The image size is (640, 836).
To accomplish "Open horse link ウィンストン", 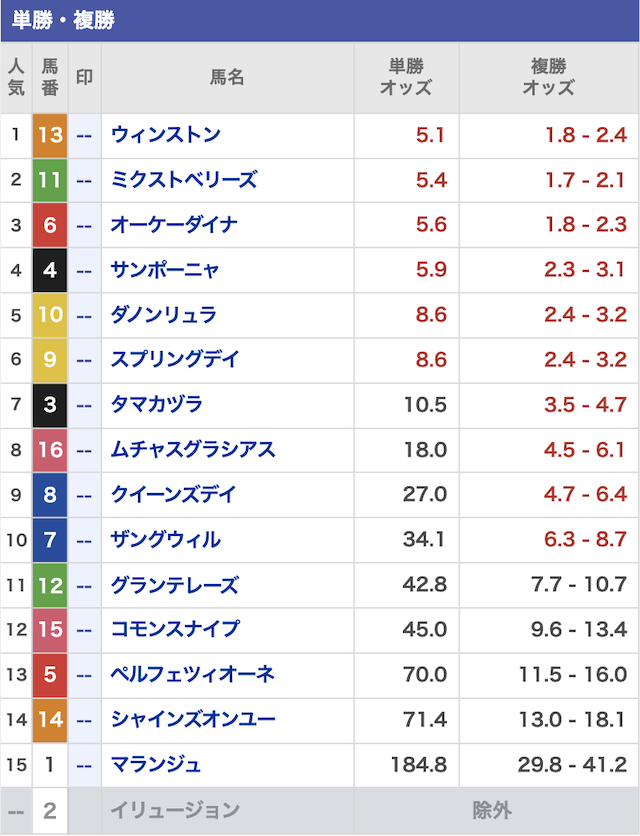I will click(165, 135).
